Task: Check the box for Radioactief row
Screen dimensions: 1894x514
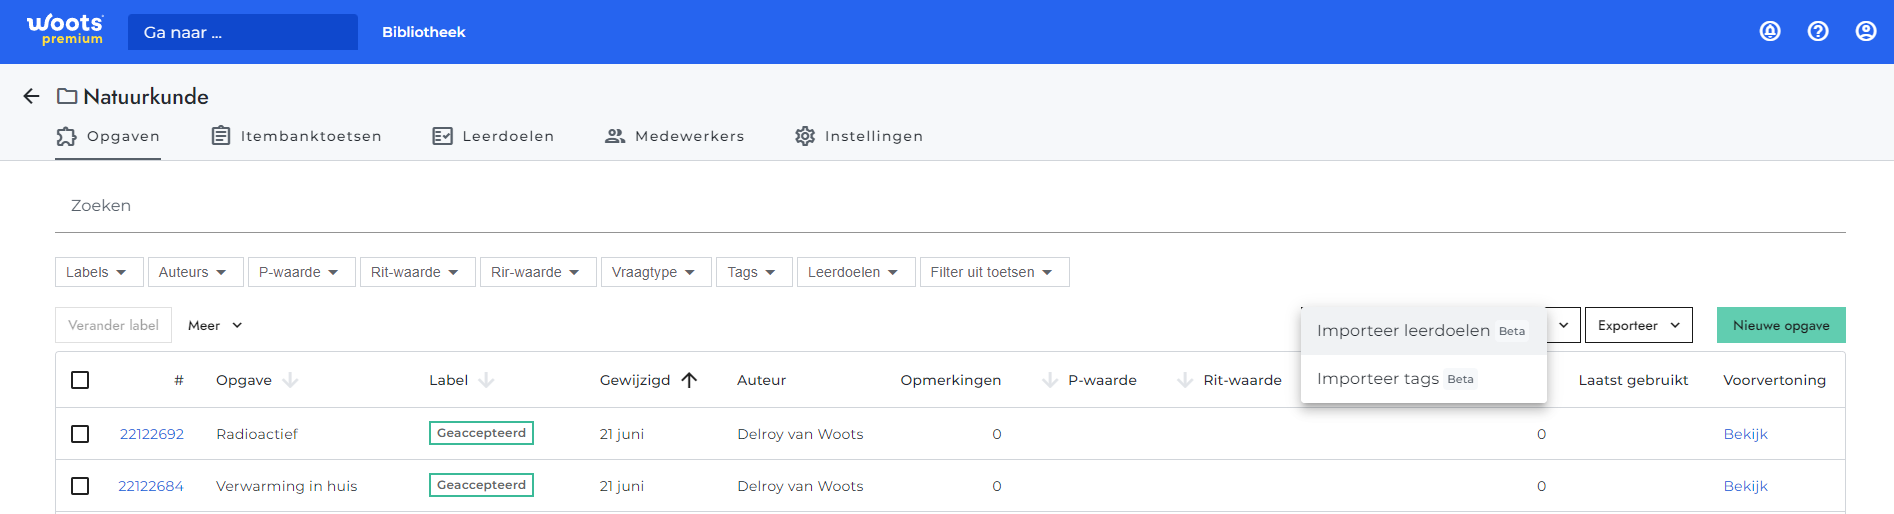Action: point(80,434)
